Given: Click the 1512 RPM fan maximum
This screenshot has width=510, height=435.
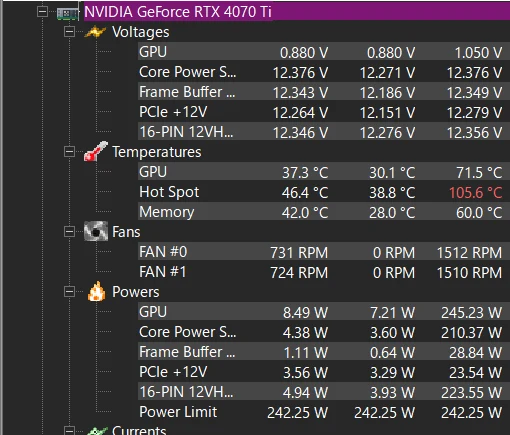Looking at the screenshot, I should (469, 253).
